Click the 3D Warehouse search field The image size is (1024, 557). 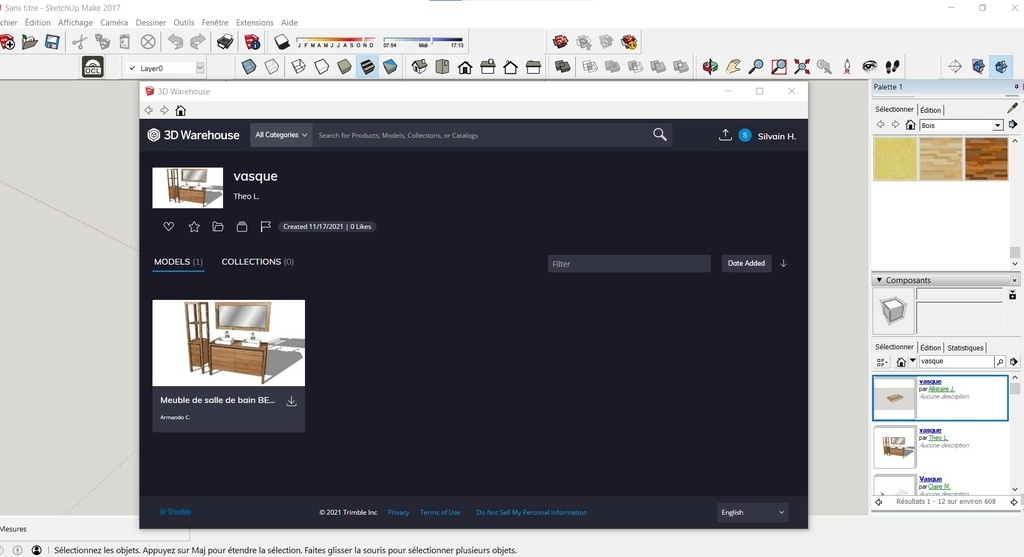(480, 135)
